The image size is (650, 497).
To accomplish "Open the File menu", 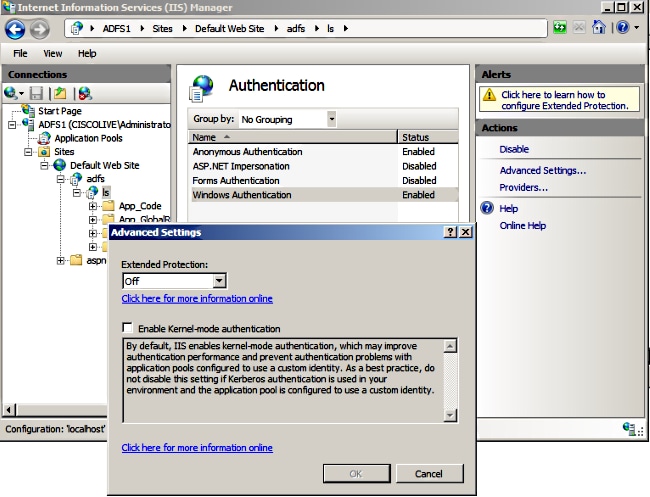I will point(20,53).
